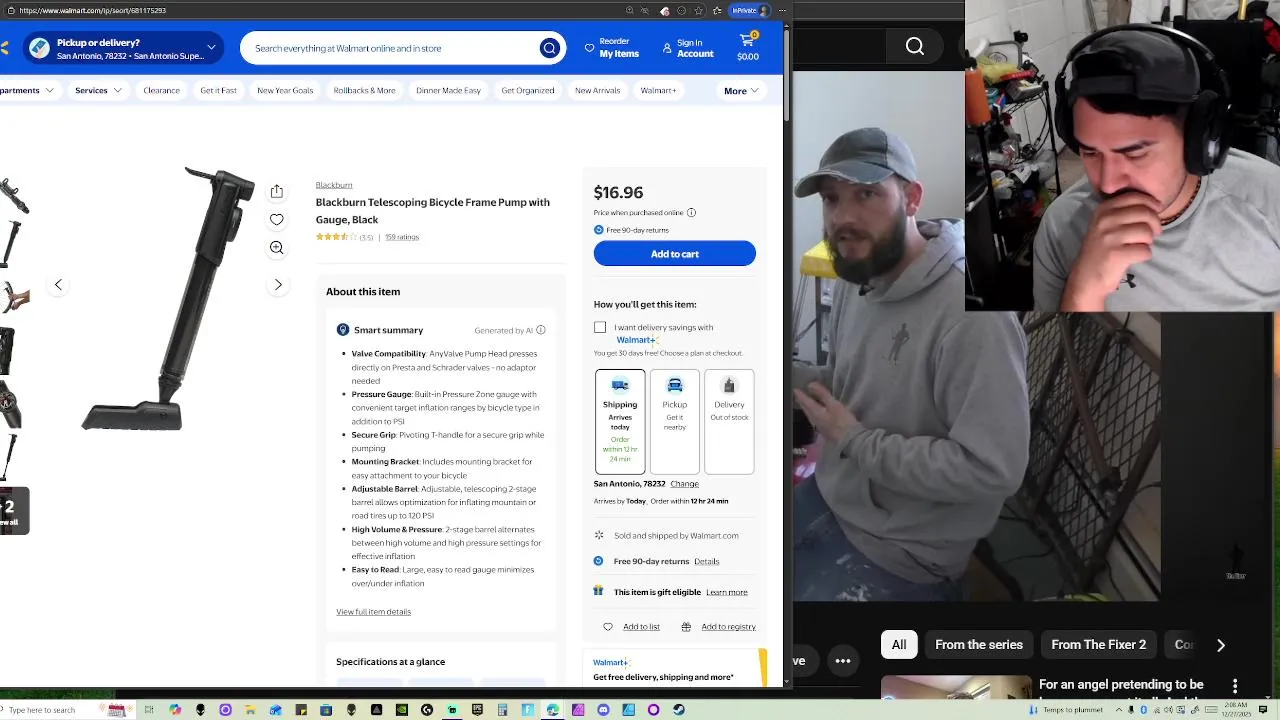Open Dinner Made Easy menu item
The width and height of the screenshot is (1280, 720).
tap(448, 90)
